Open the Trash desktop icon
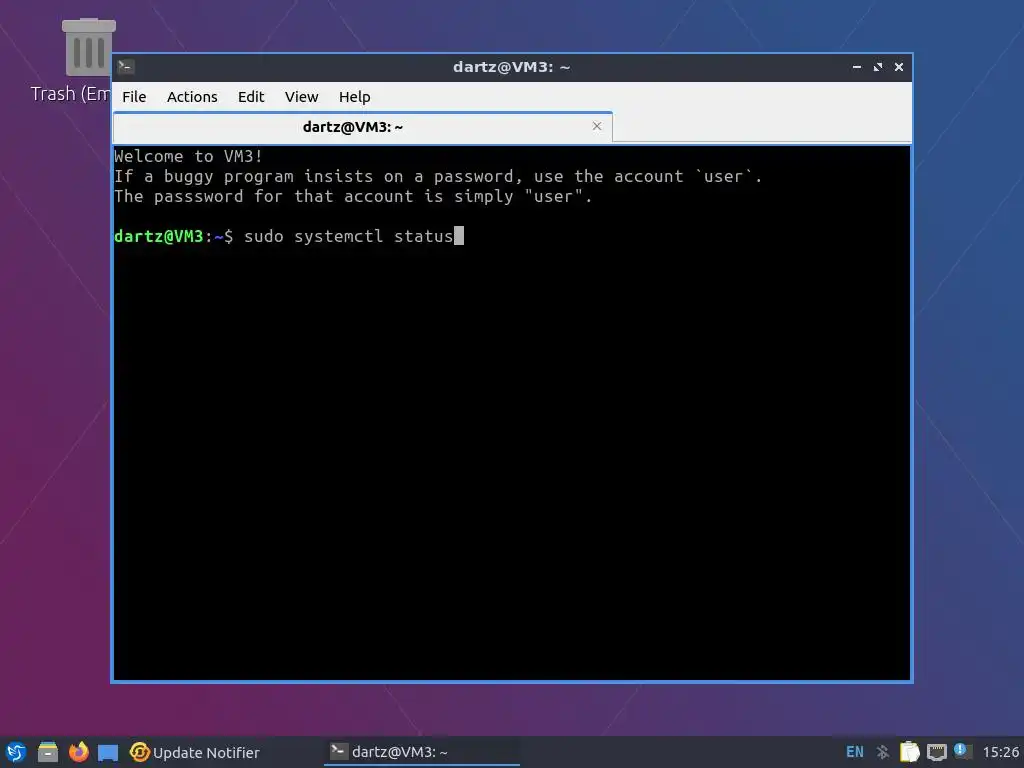The height and width of the screenshot is (768, 1024). tap(73, 60)
